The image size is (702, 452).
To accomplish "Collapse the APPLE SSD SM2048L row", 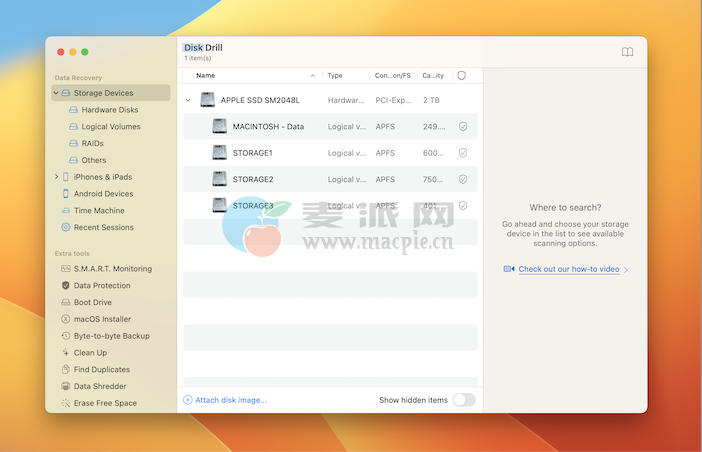I will tap(188, 100).
